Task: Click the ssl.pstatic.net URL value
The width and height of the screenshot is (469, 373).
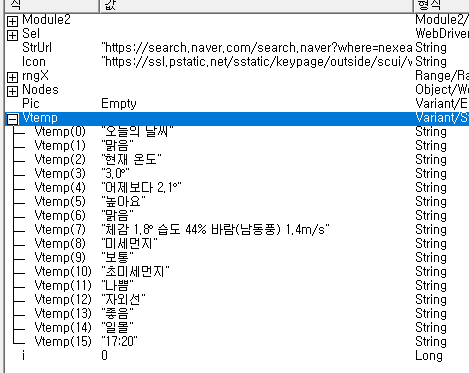Action: (257, 62)
